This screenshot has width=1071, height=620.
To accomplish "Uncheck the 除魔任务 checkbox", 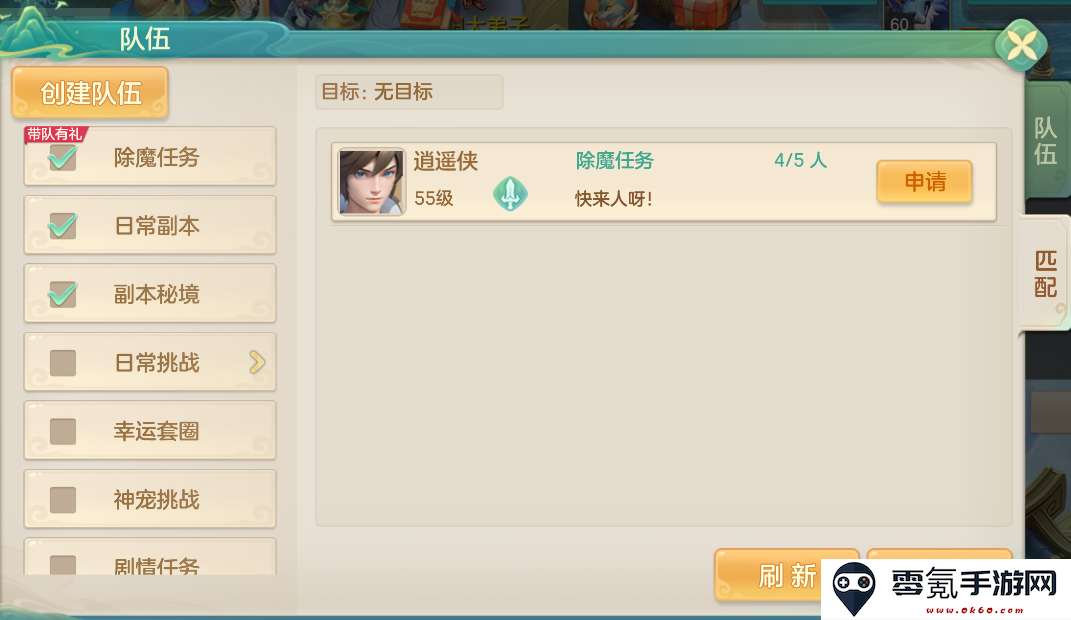I will tap(63, 158).
